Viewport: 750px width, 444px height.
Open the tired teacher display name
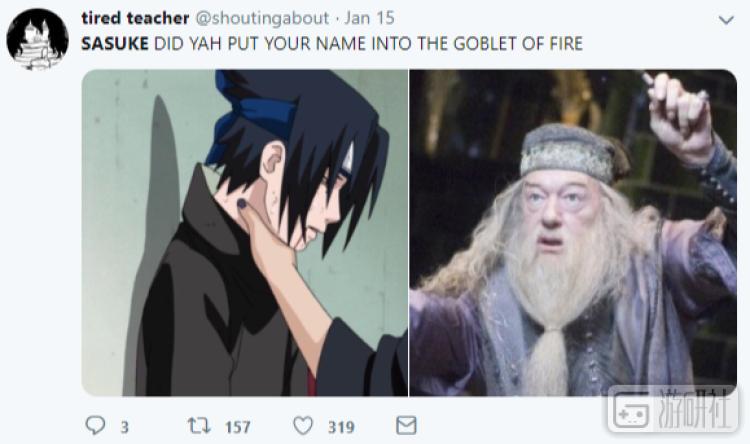click(135, 18)
